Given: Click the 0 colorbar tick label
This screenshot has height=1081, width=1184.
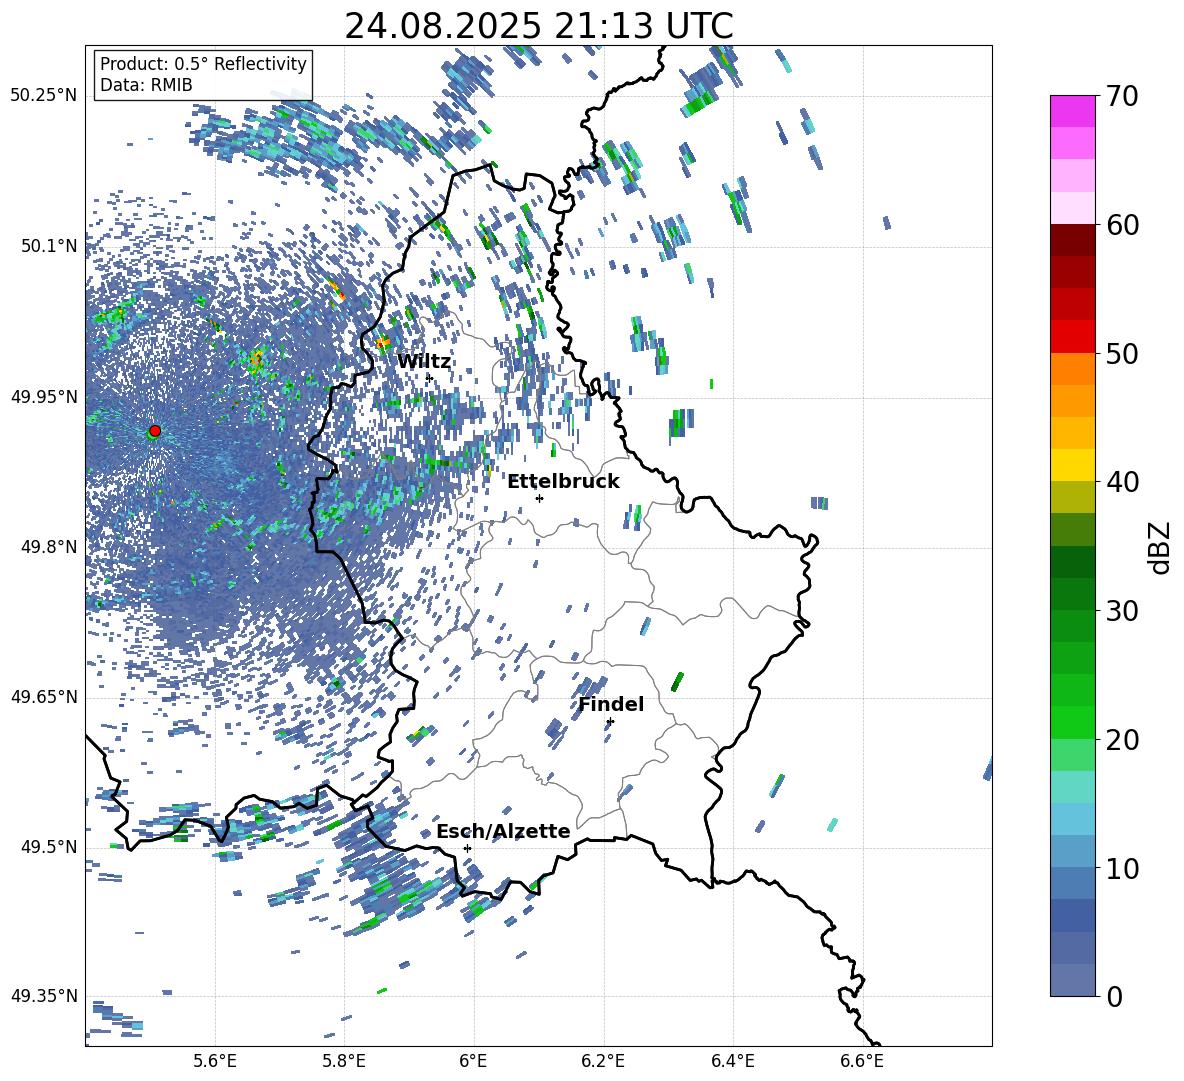Looking at the screenshot, I should 1114,997.
